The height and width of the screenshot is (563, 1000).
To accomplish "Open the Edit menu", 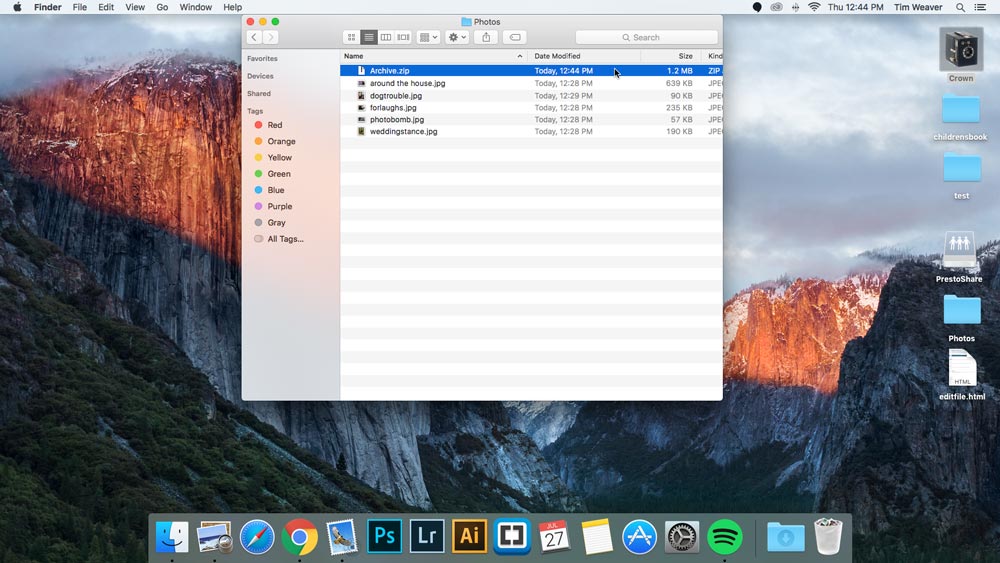I will (x=106, y=7).
